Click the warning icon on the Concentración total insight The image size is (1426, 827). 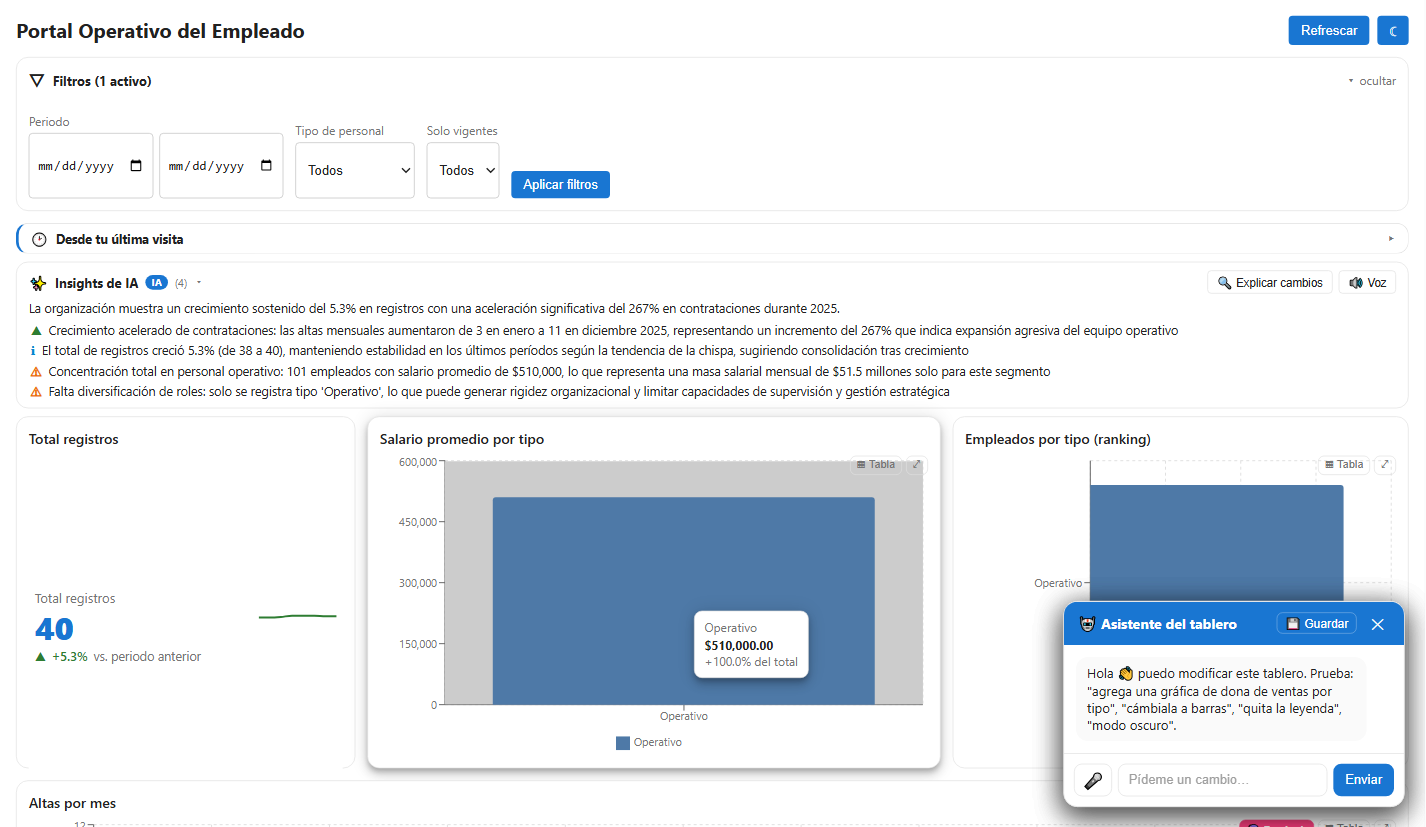tap(36, 372)
